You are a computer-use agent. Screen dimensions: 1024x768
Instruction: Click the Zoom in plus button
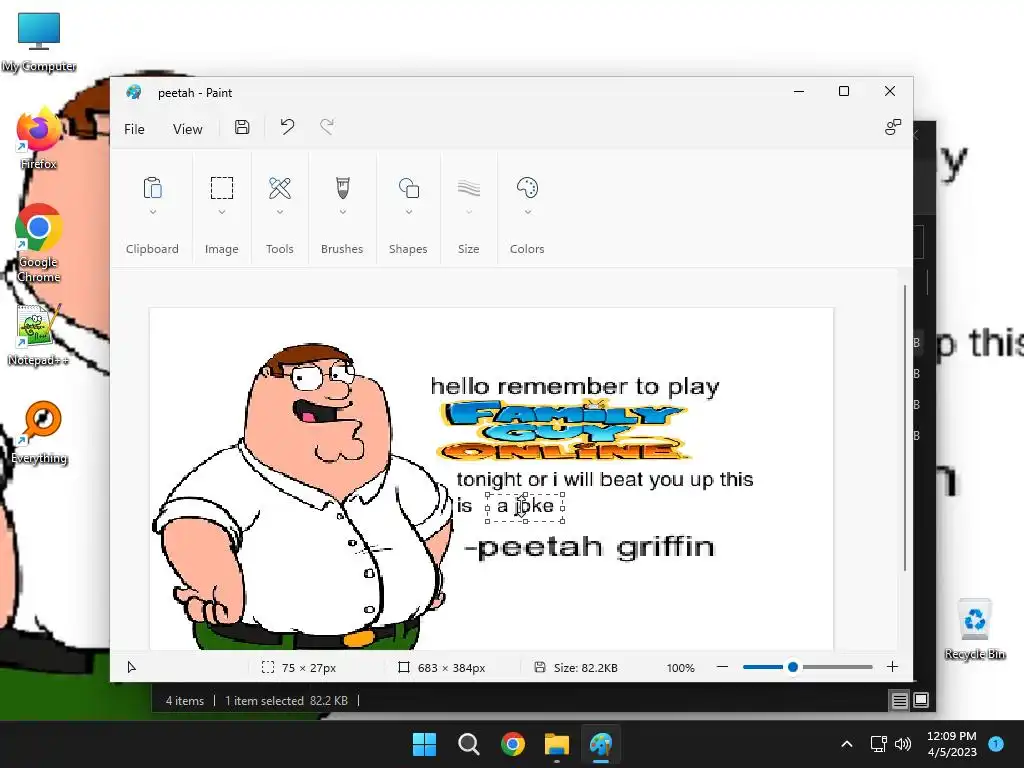click(x=892, y=667)
